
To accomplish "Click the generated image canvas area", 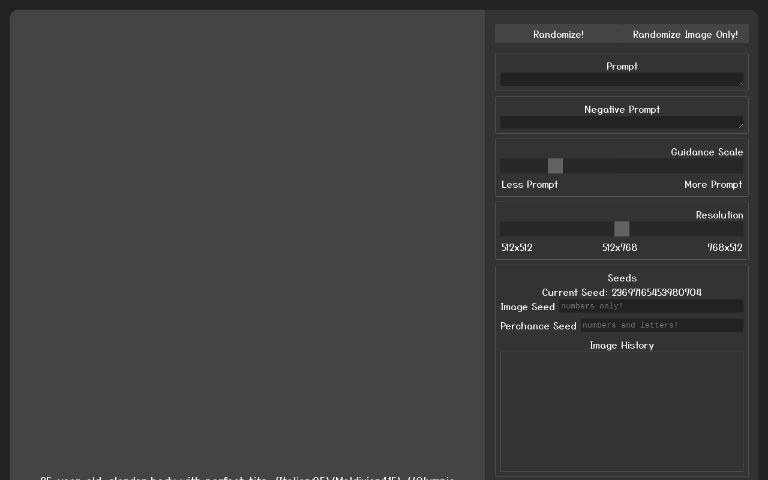I will 247,240.
